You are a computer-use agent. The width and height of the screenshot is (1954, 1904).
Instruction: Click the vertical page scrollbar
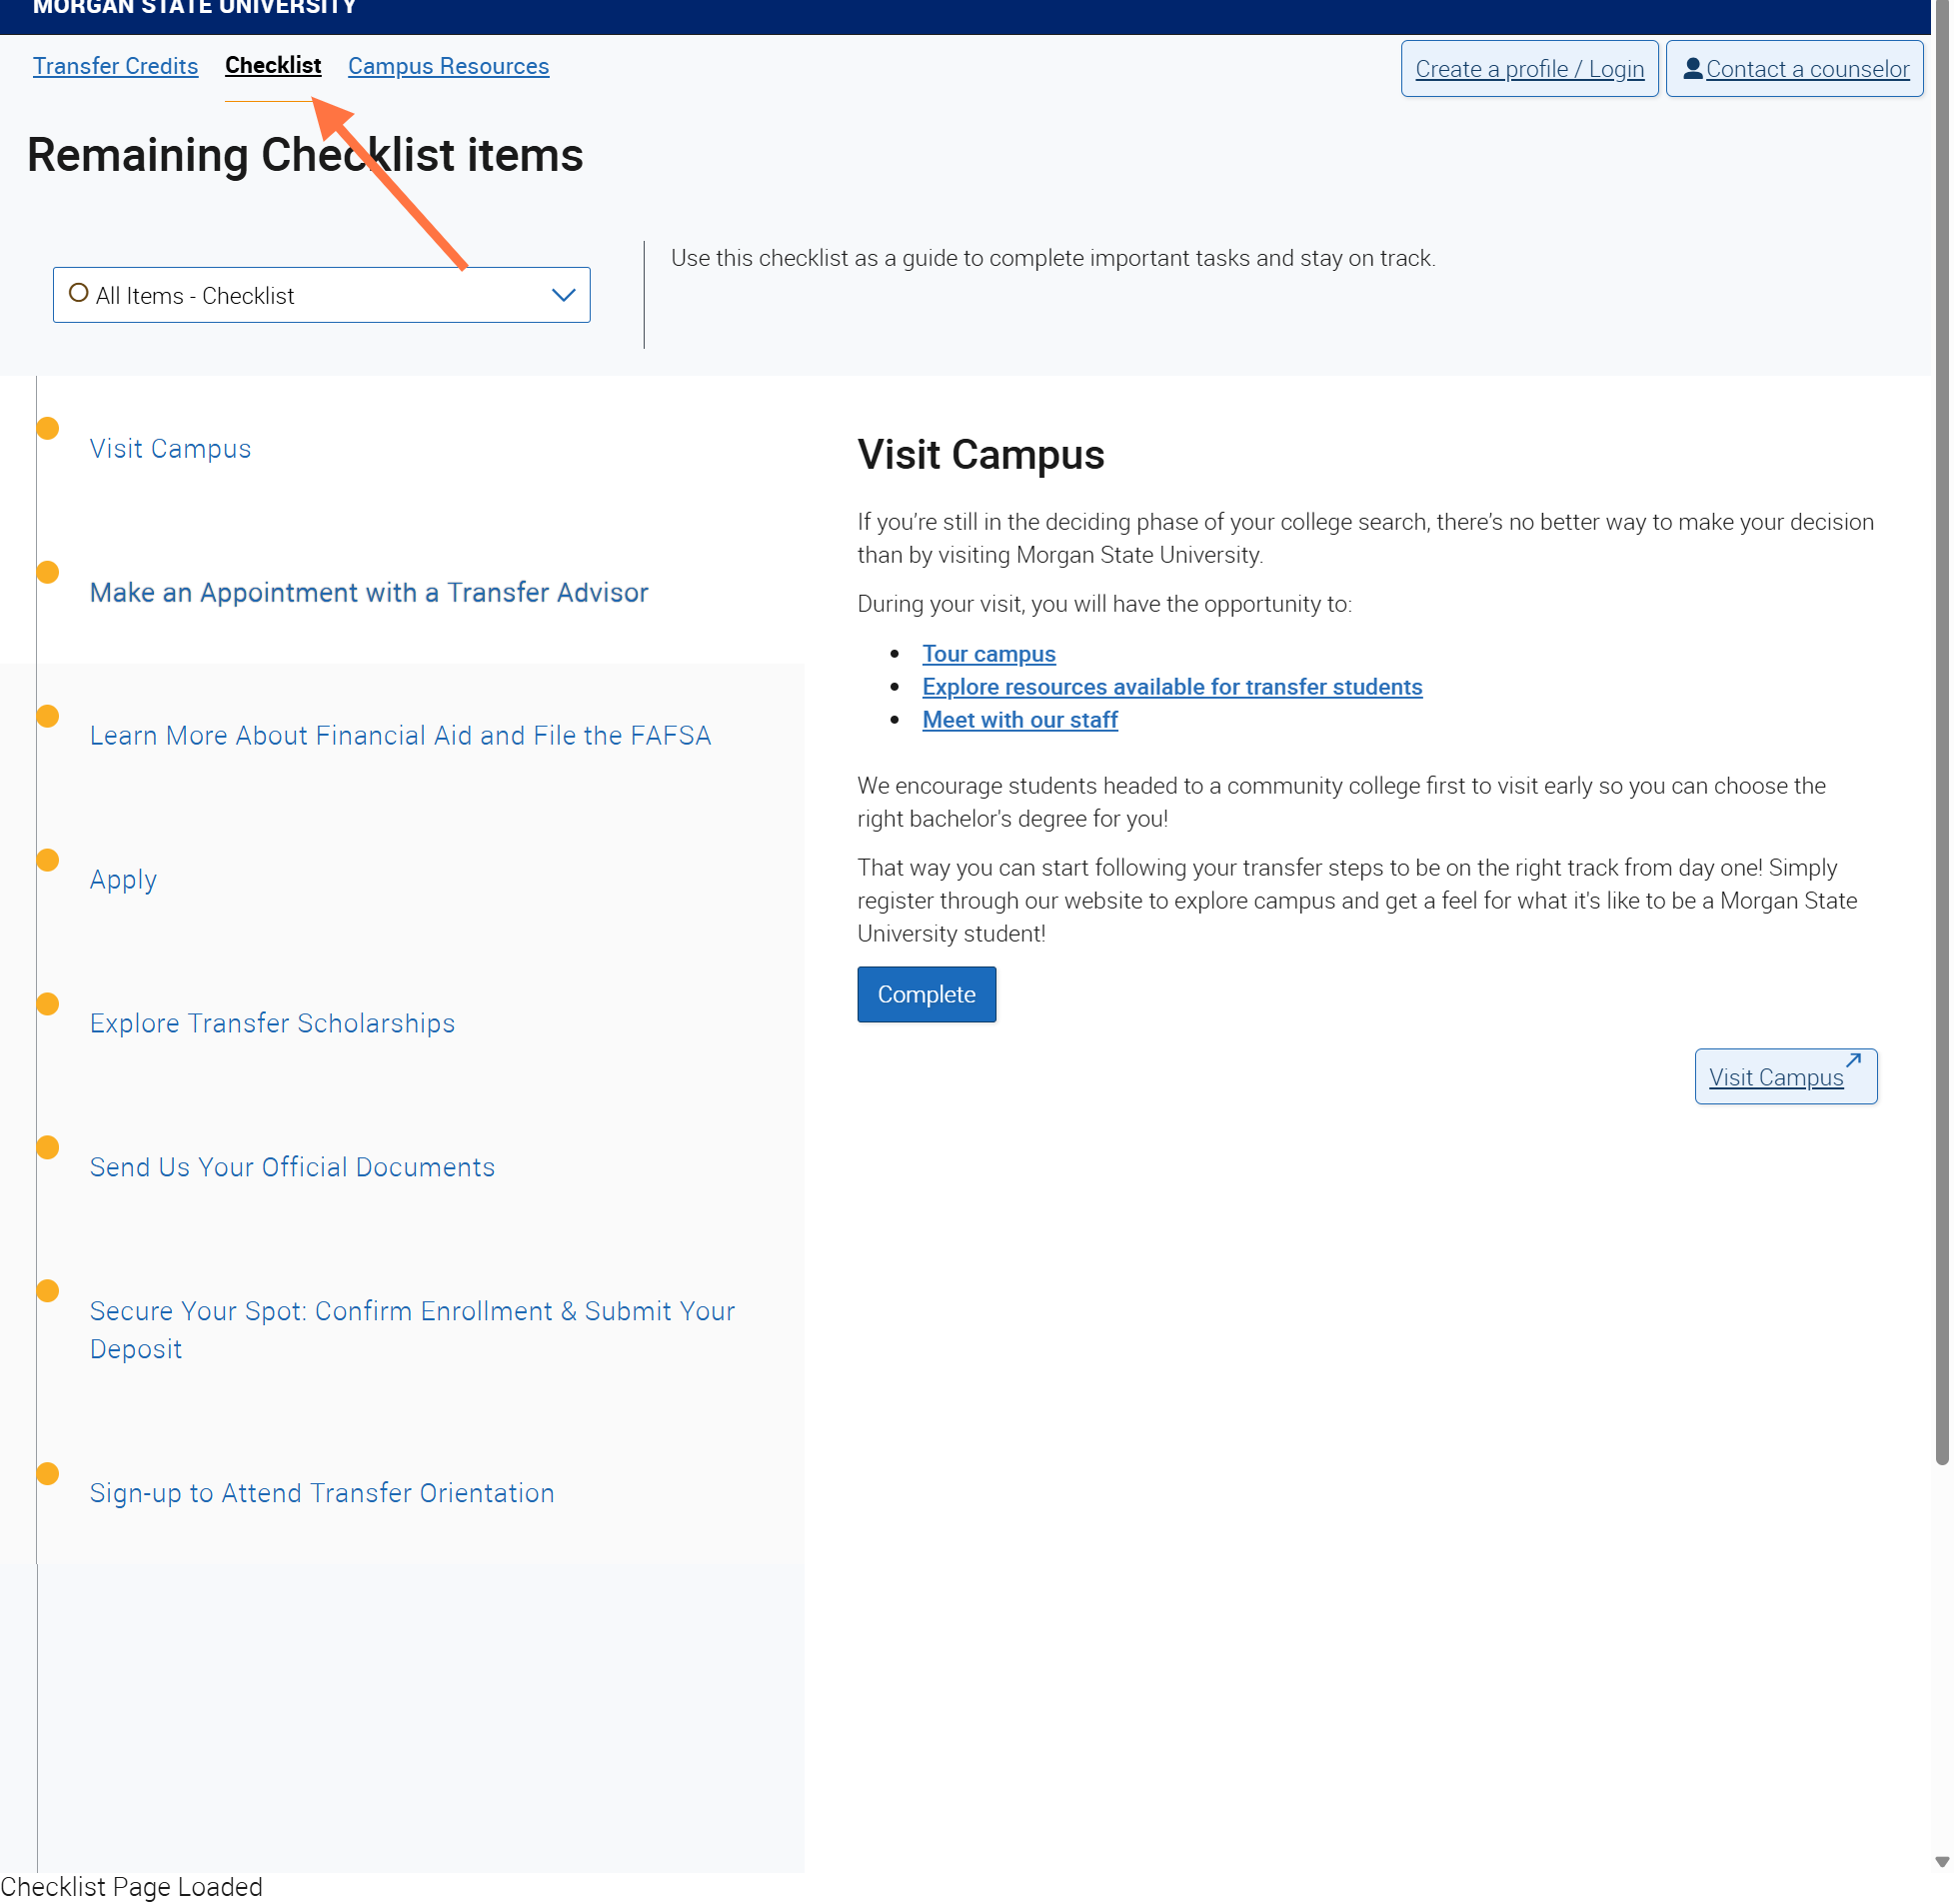click(1942, 735)
